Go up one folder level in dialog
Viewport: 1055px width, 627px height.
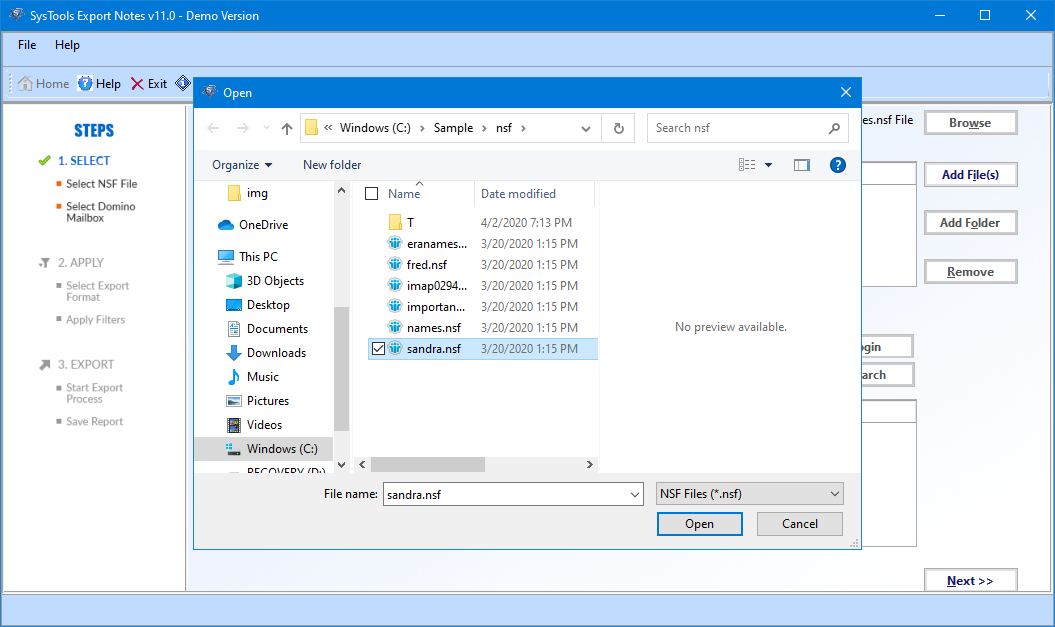click(287, 128)
